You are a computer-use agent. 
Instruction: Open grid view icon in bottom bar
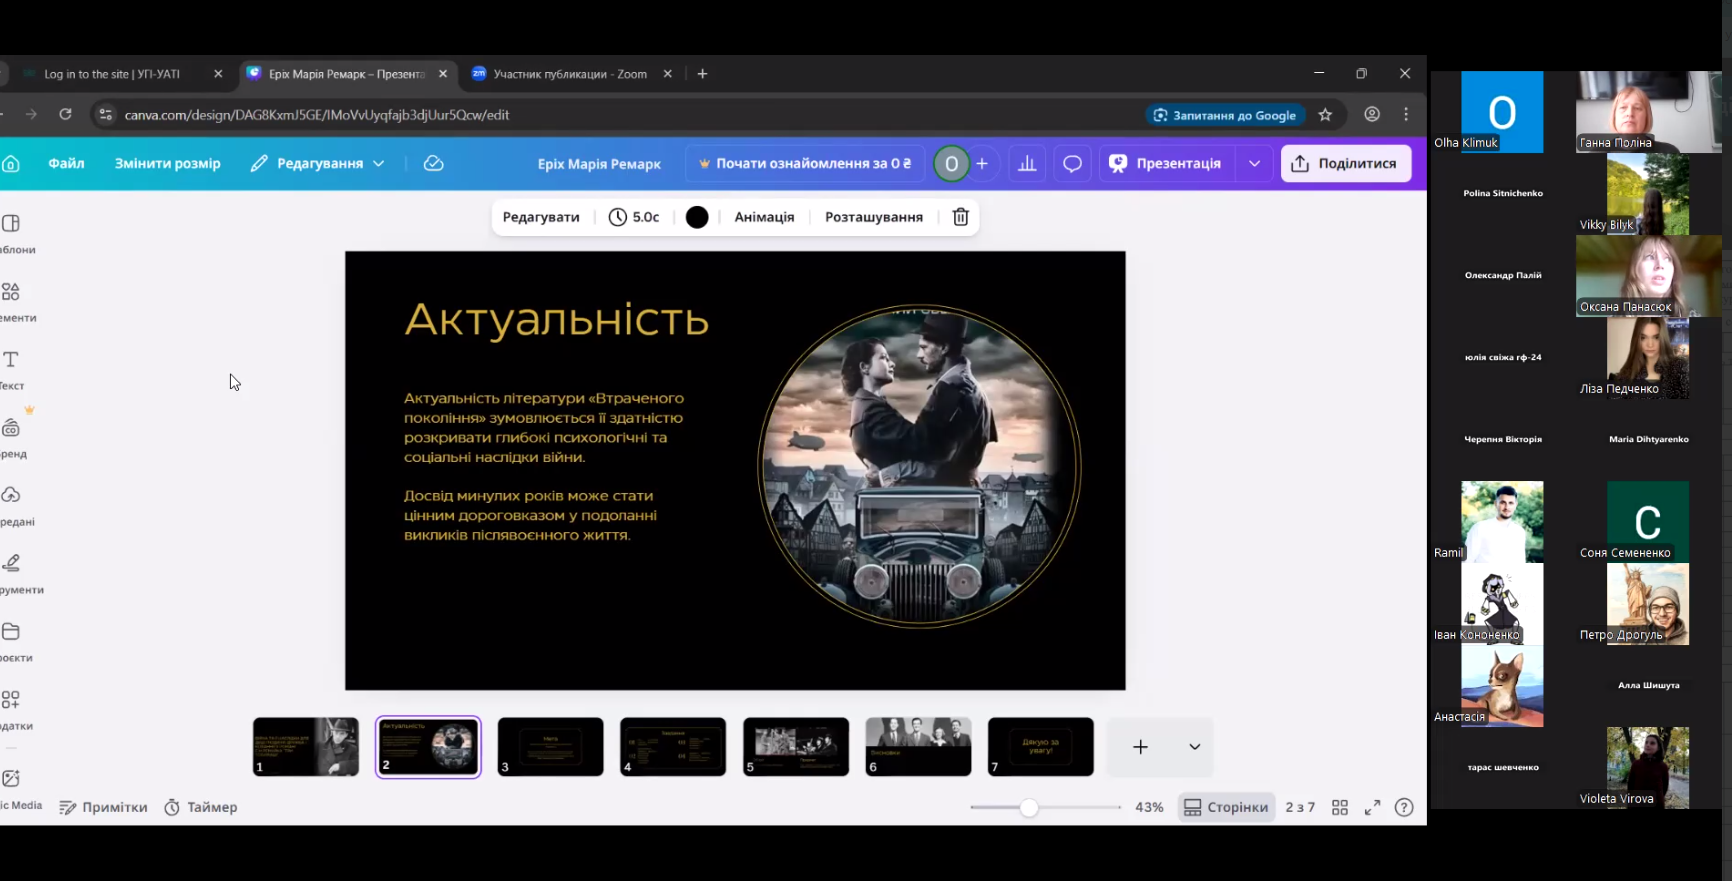pyautogui.click(x=1340, y=808)
